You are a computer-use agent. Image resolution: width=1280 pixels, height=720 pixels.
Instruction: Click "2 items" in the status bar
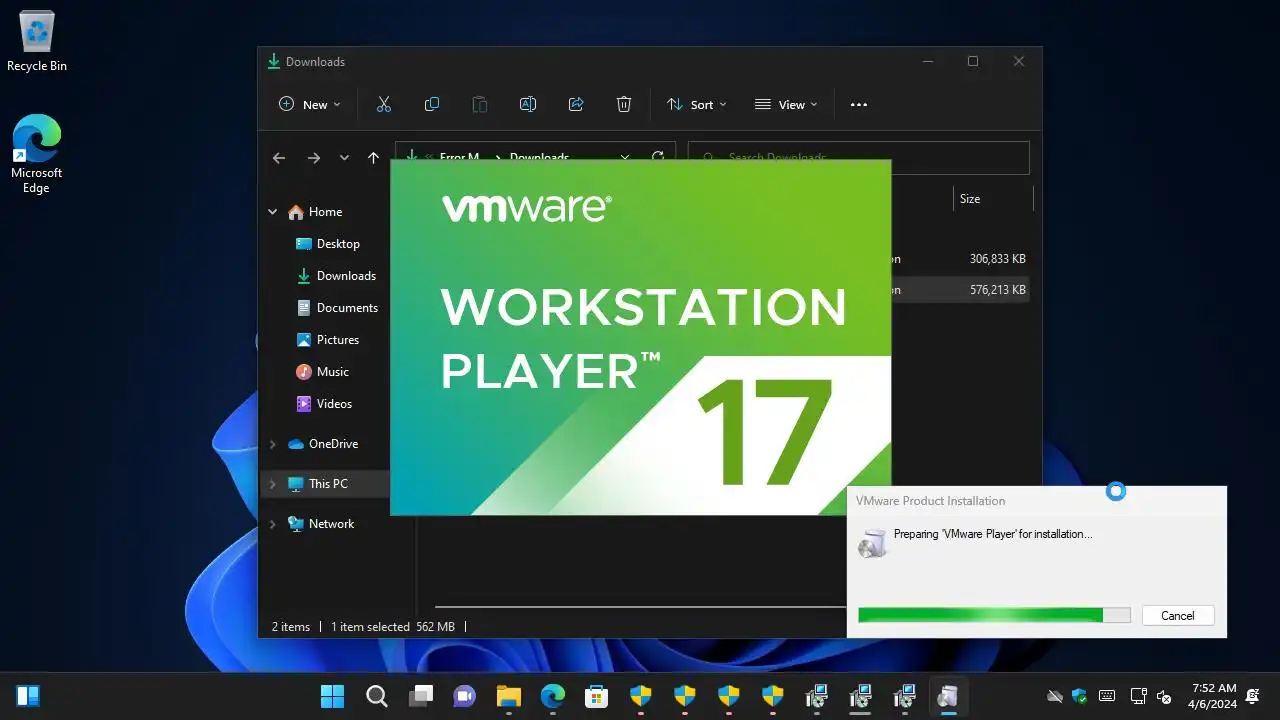[291, 627]
